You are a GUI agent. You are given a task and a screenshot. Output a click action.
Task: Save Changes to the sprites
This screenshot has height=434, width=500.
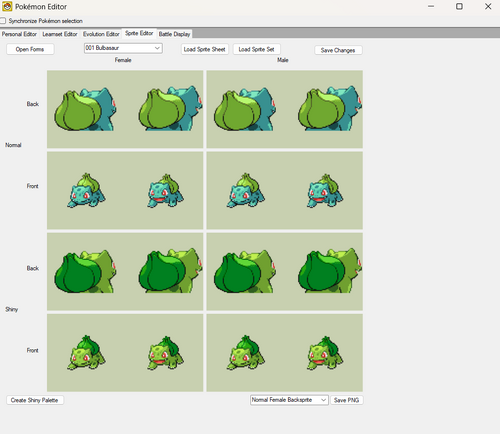(x=338, y=50)
